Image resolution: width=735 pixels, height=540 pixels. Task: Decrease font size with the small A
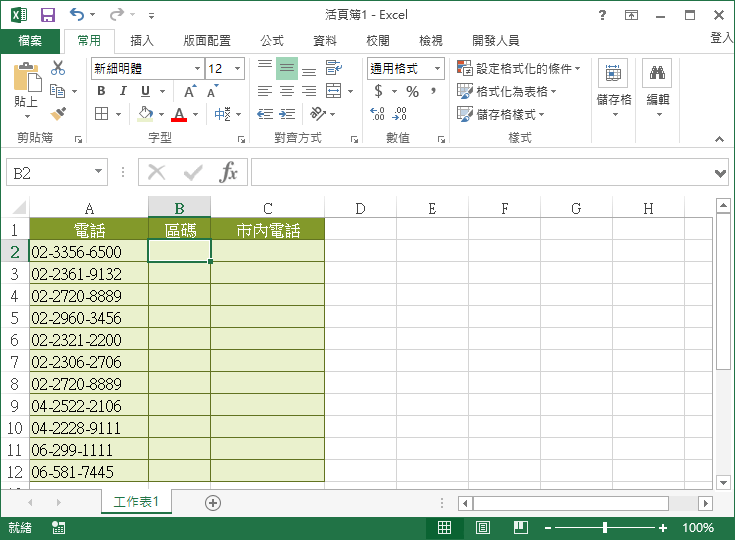pyautogui.click(x=213, y=91)
